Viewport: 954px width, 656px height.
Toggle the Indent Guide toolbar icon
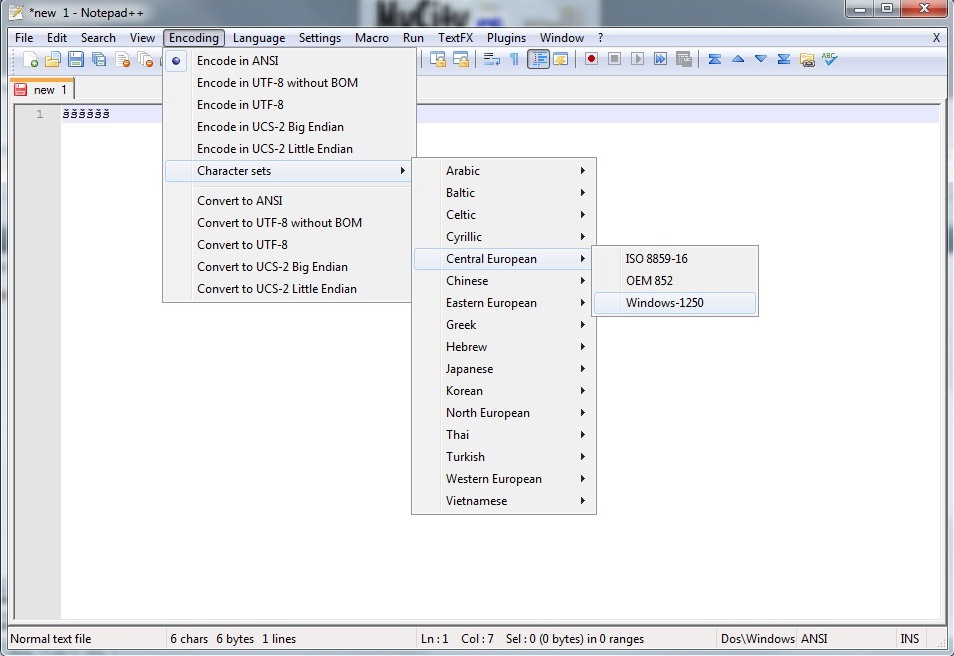tap(538, 60)
